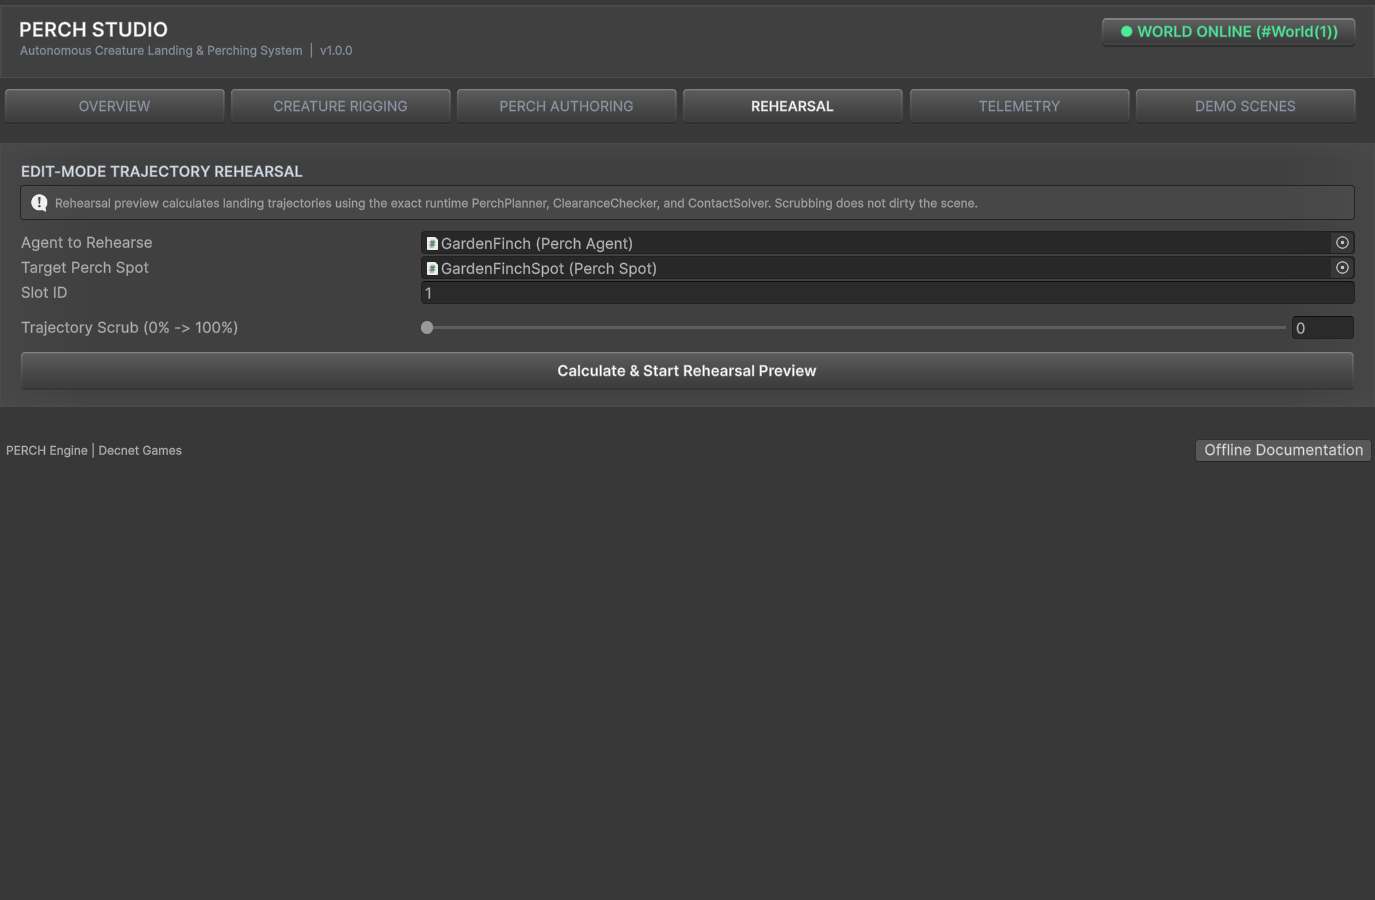Image resolution: width=1375 pixels, height=900 pixels.
Task: Click Calculate & Start Rehearsal Preview button
Action: click(x=687, y=371)
